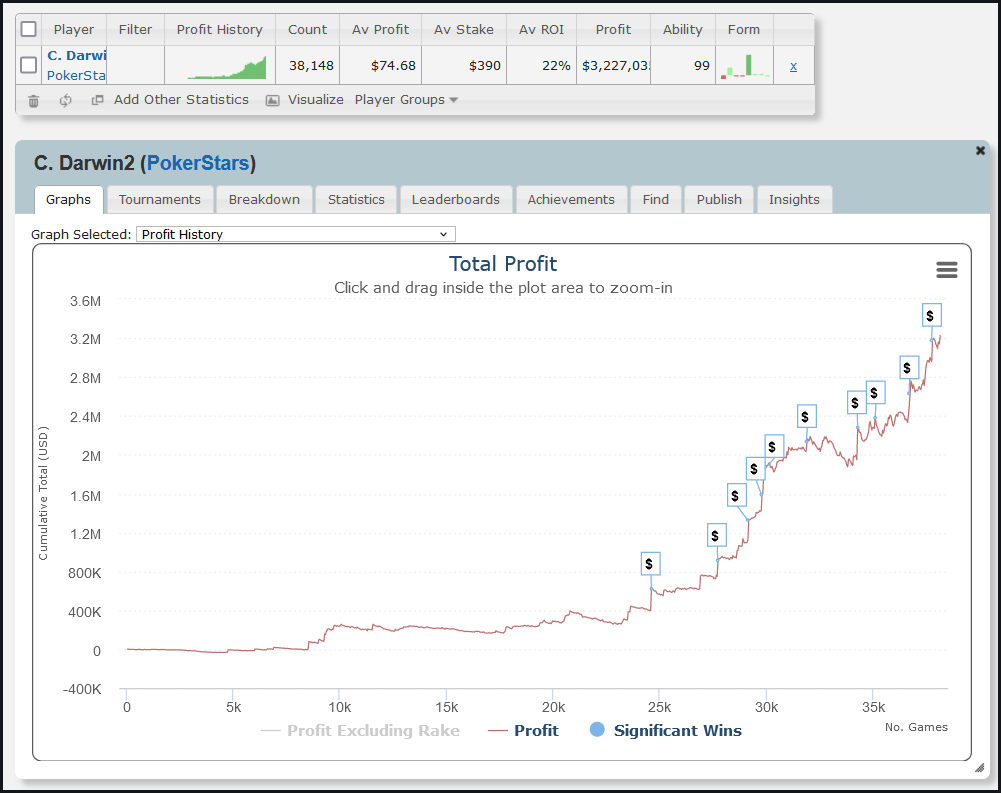Open the Graph Selected dropdown
The height and width of the screenshot is (793, 1001).
pyautogui.click(x=295, y=234)
